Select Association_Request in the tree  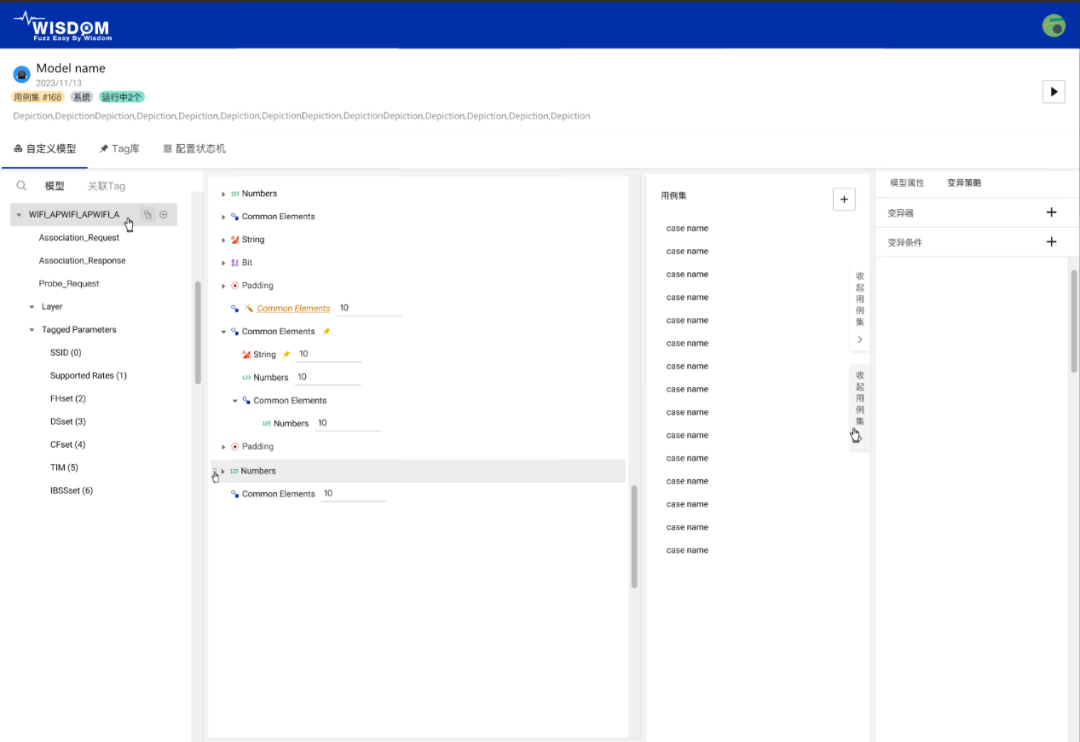(x=79, y=238)
